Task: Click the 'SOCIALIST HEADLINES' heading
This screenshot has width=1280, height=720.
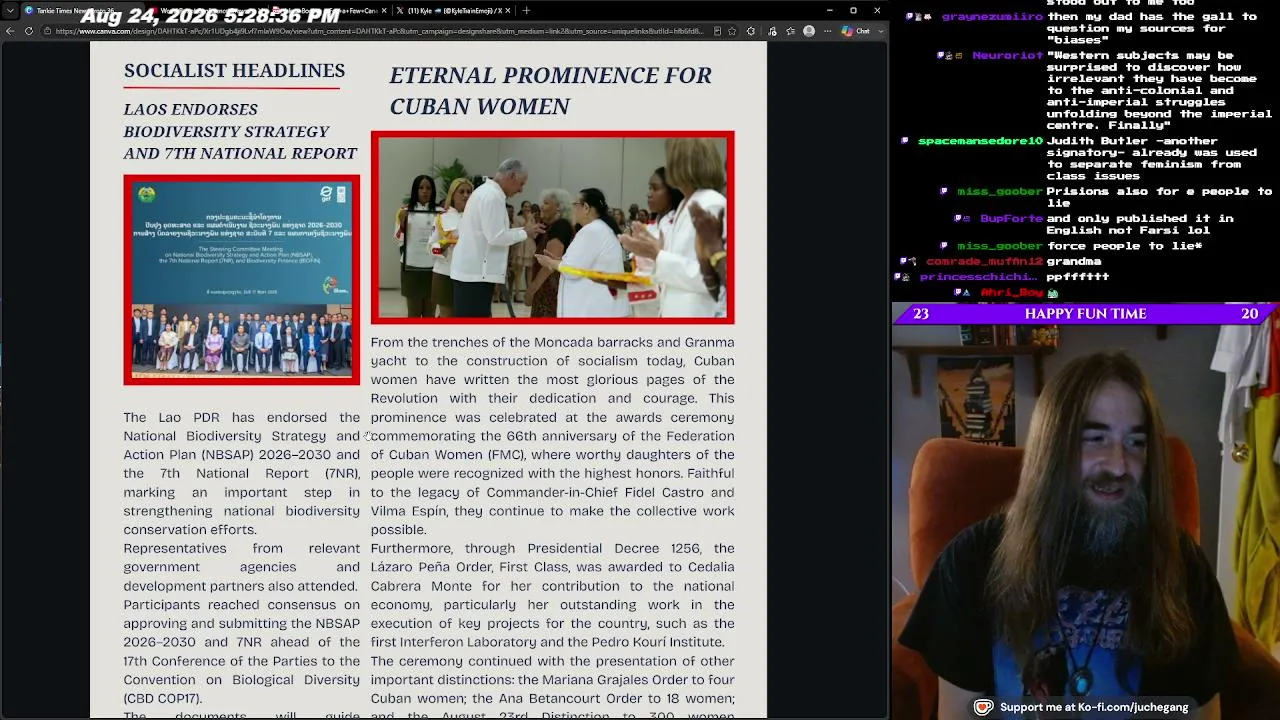Action: click(x=234, y=70)
